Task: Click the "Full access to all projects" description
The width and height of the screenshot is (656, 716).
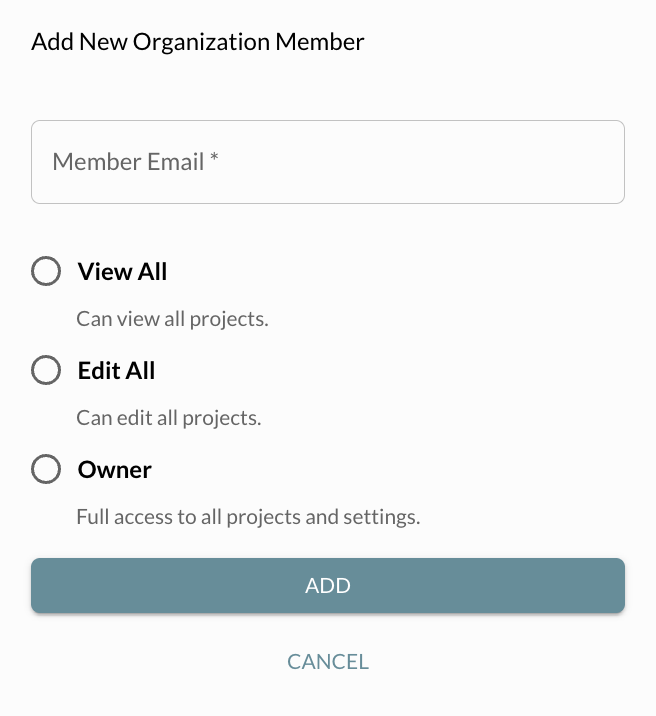Action: tap(248, 518)
